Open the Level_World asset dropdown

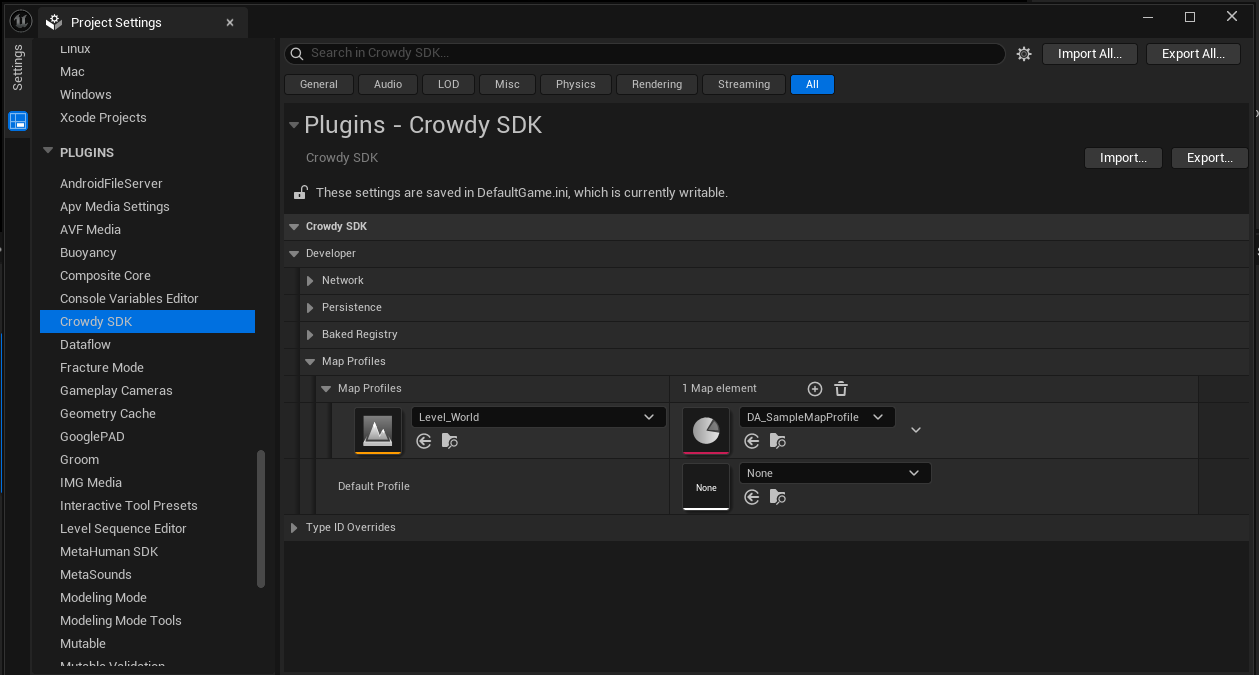[x=538, y=417]
